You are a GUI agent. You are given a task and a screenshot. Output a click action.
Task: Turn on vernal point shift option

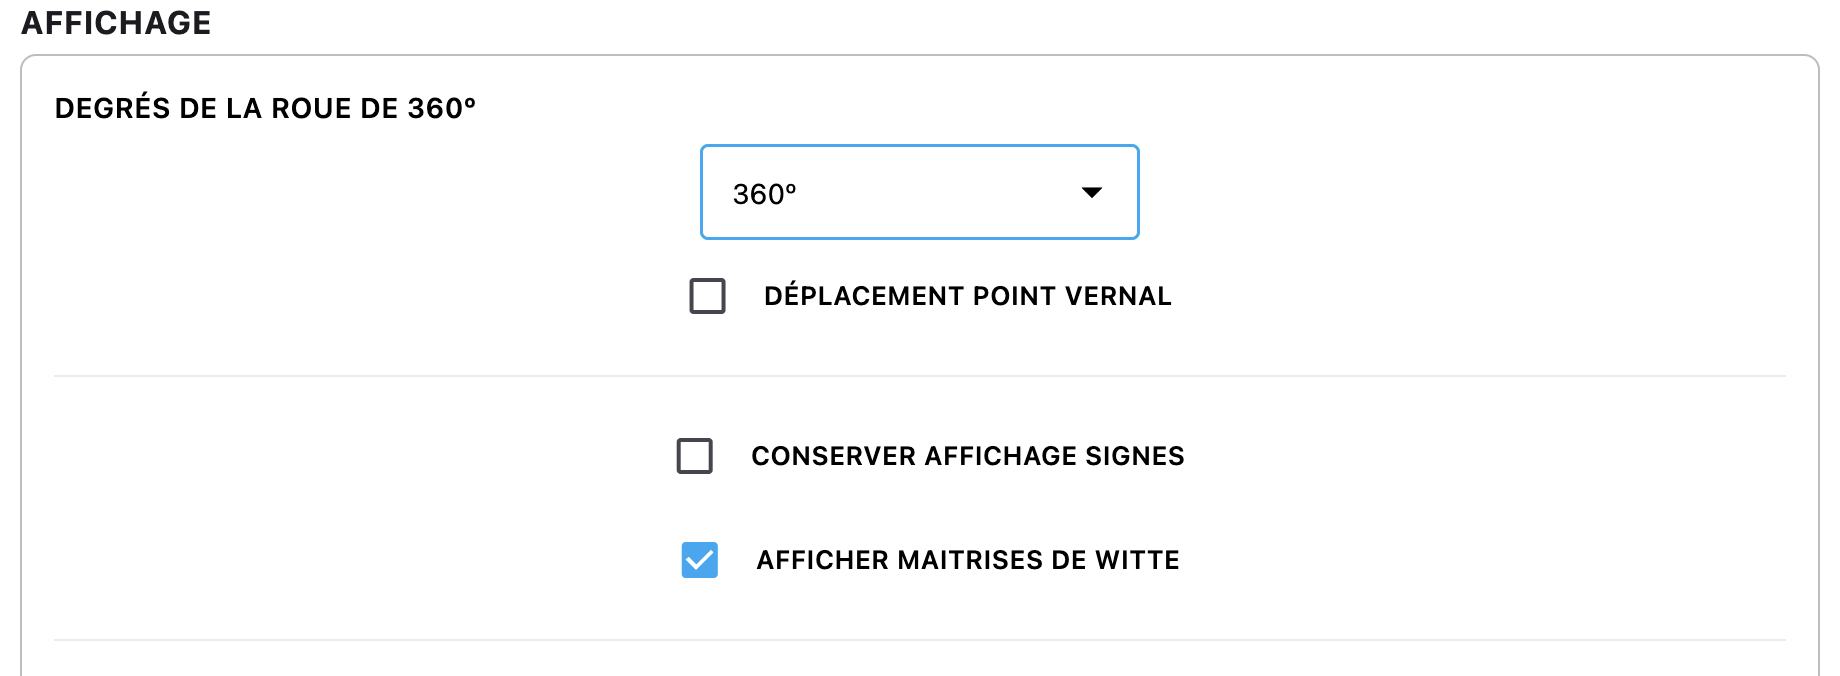click(708, 296)
